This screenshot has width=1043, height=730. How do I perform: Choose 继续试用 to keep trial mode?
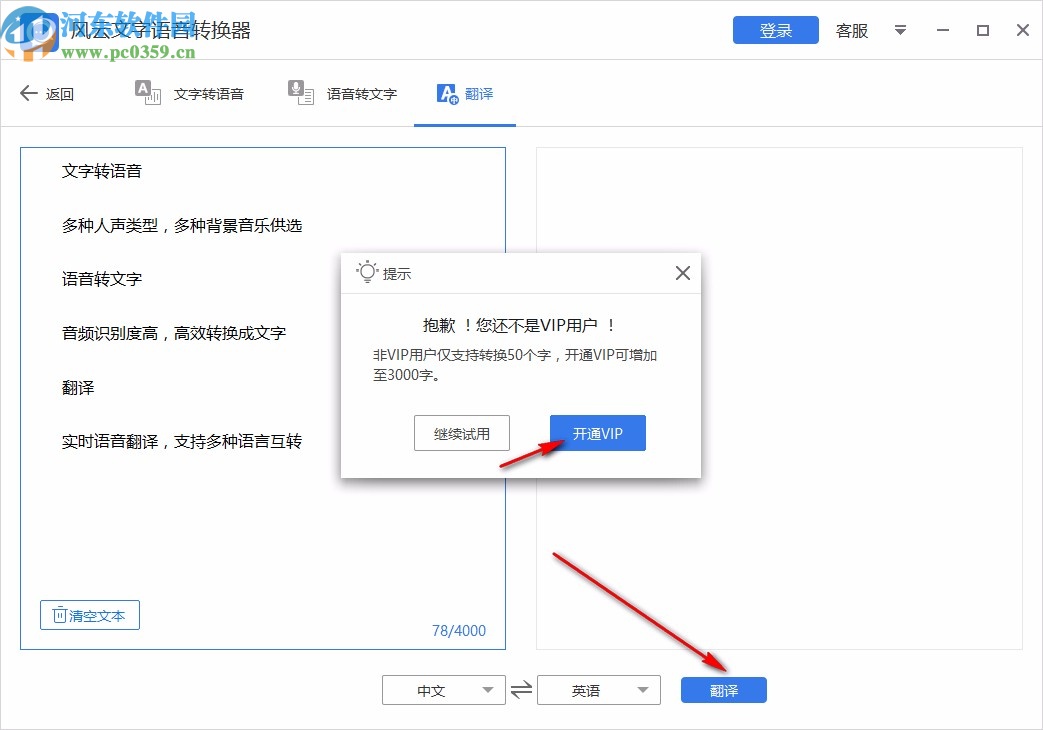tap(461, 432)
